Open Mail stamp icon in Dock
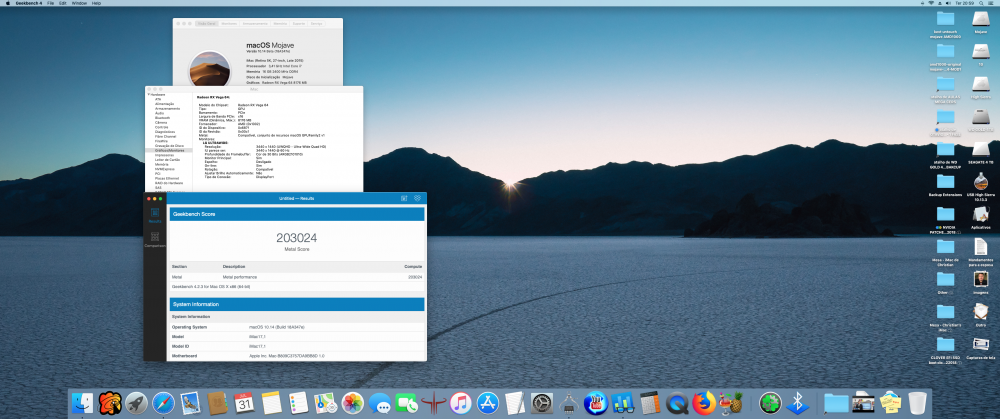The width and height of the screenshot is (1000, 419). 190,403
